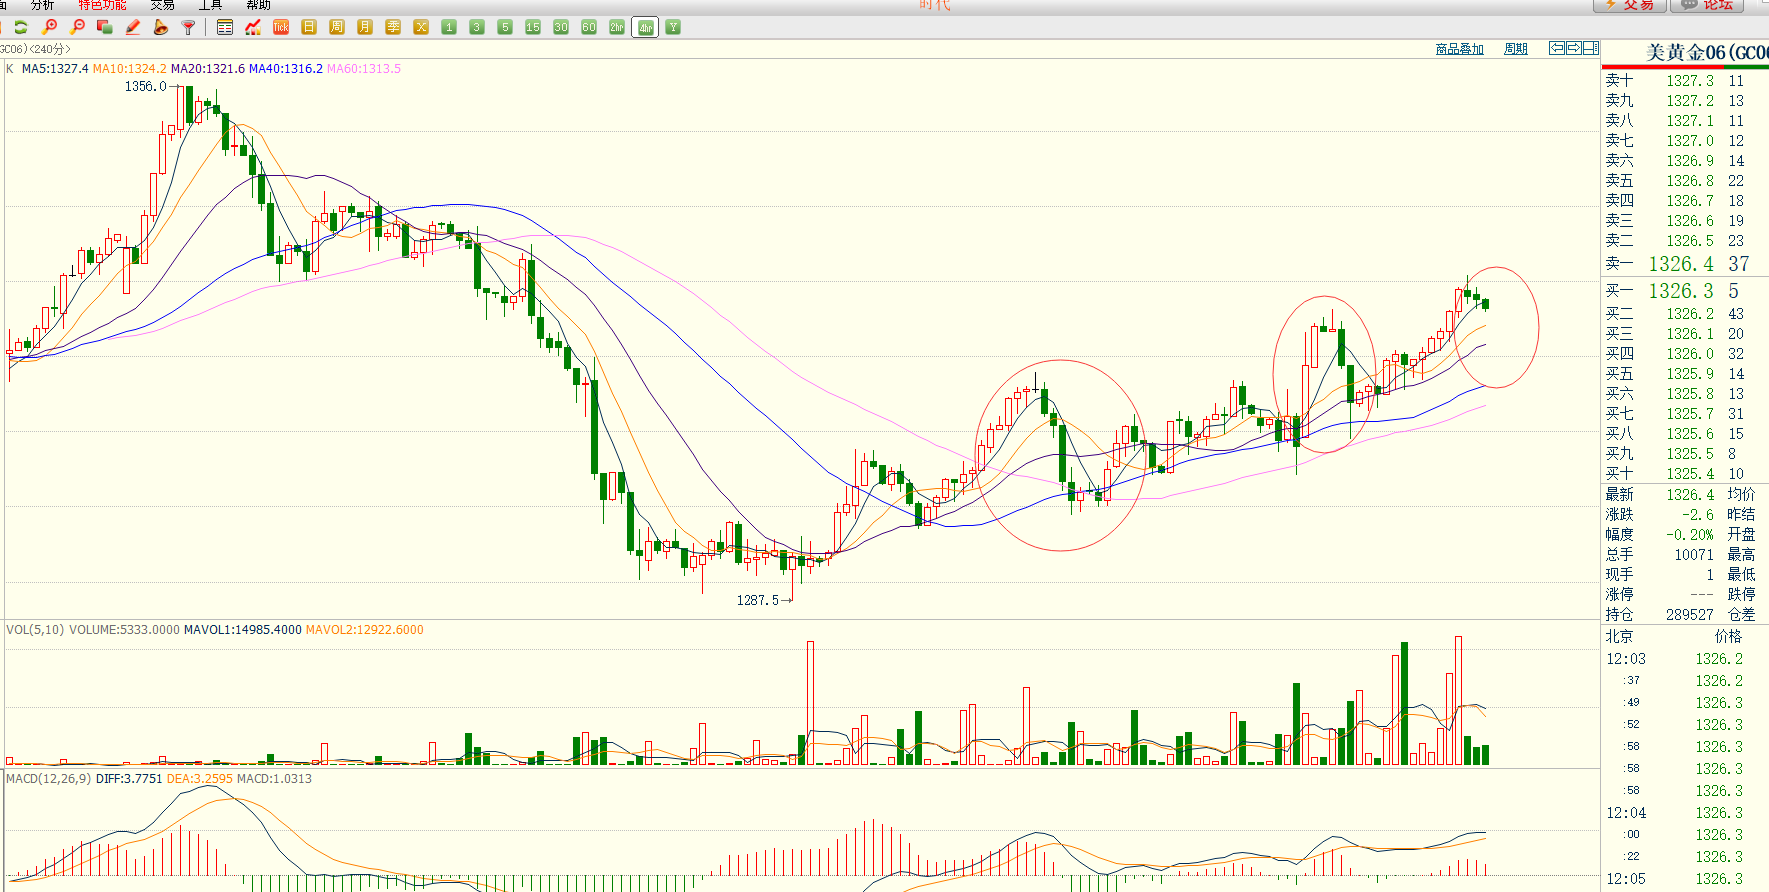
Task: Click the 卖五 price 1326.8
Action: [x=1690, y=181]
